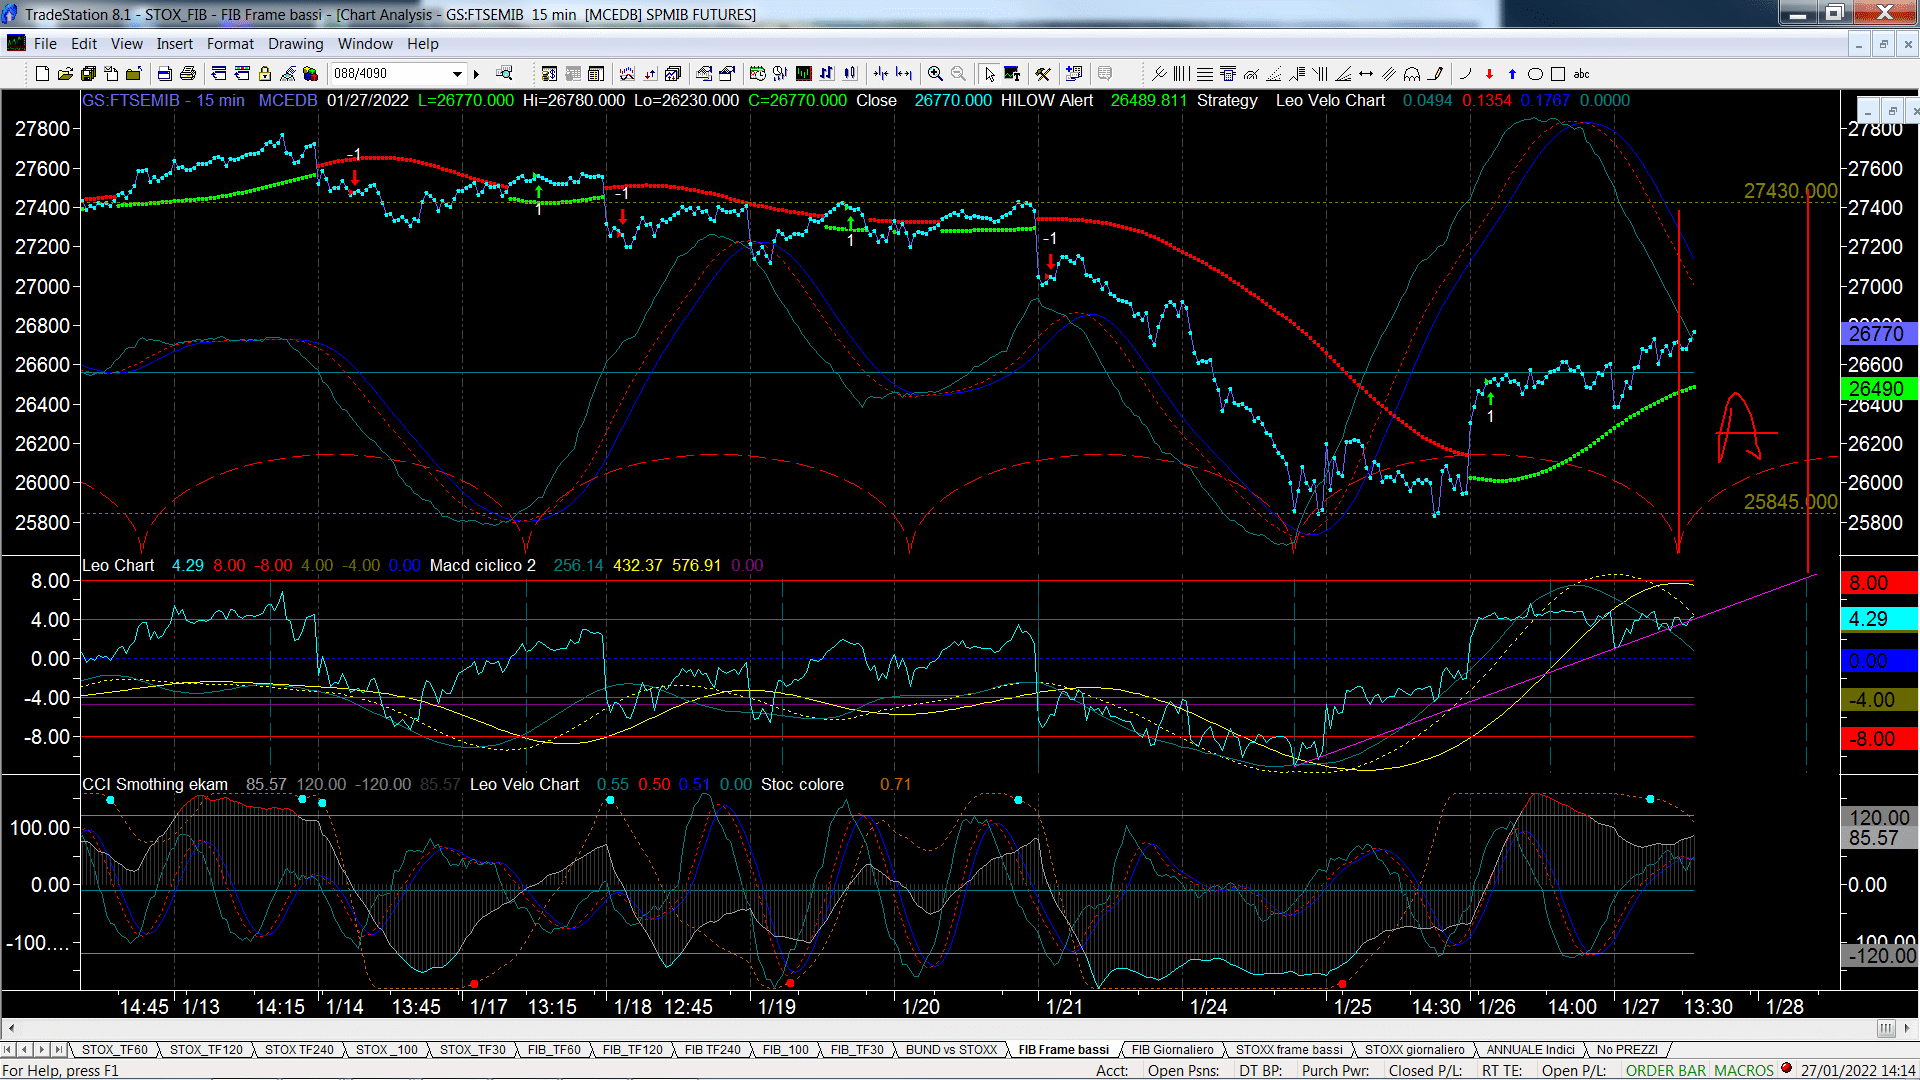This screenshot has width=1920, height=1080.
Task: Select the vertical lines drawing tool
Action: click(1182, 73)
